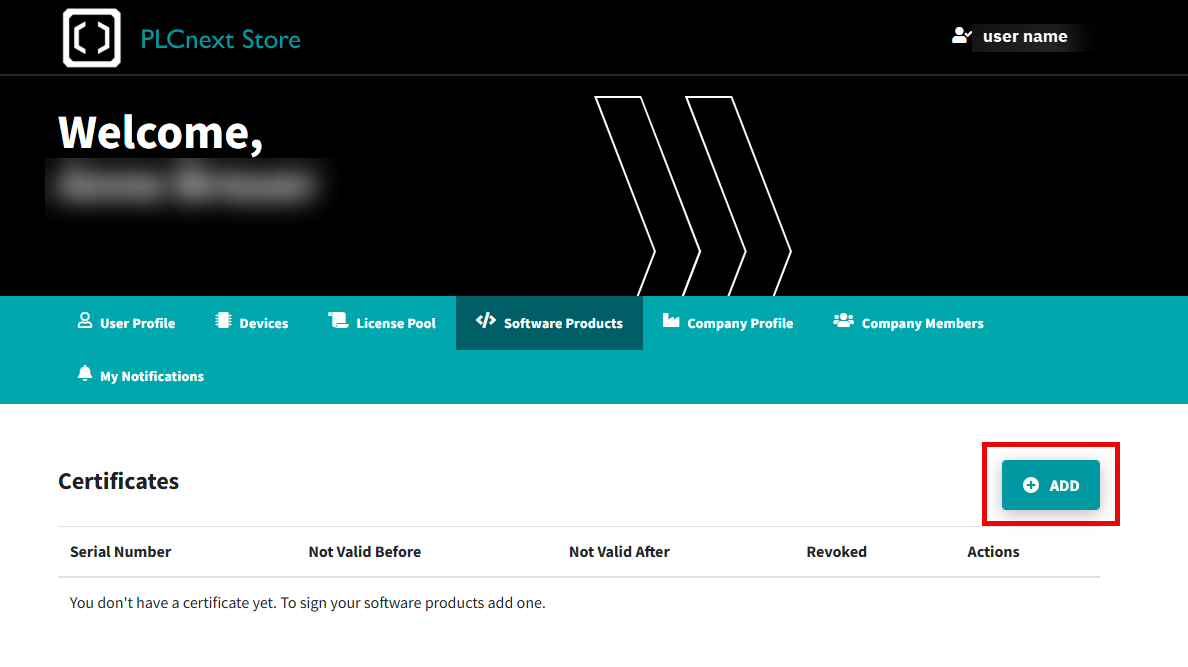The width and height of the screenshot is (1188, 667).
Task: Click the group icon beside Company Members
Action: 843,321
